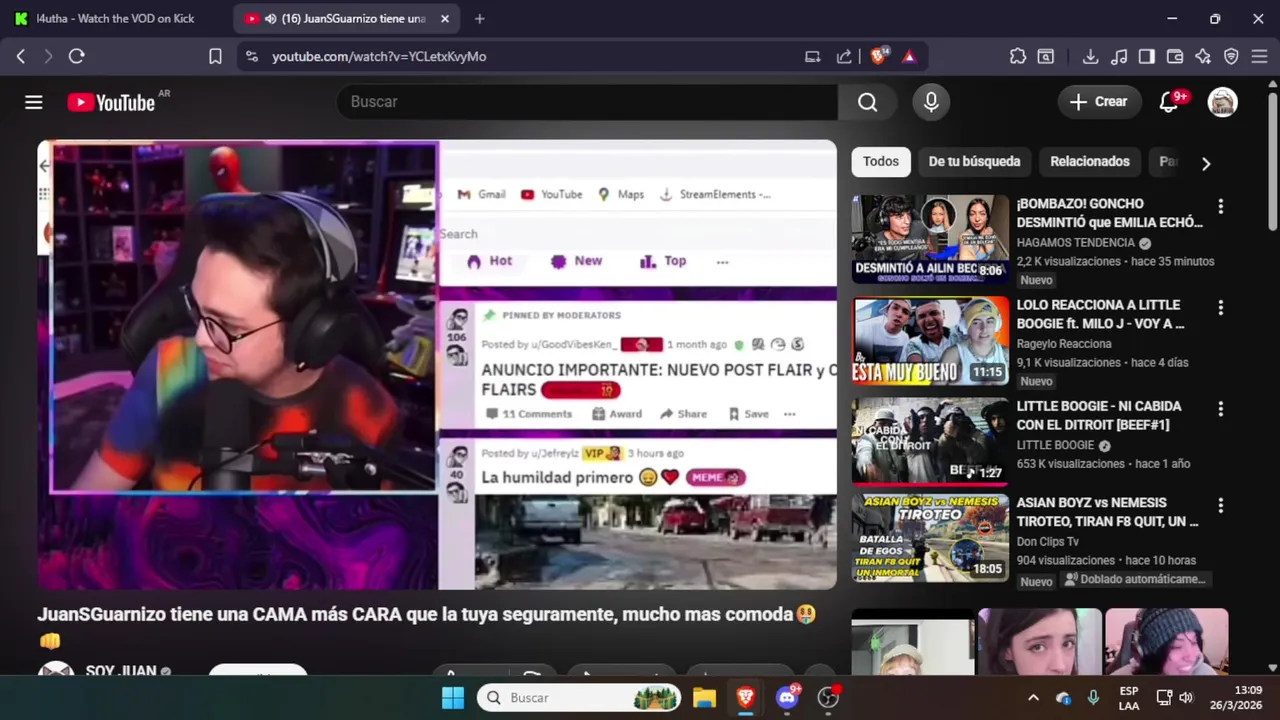The width and height of the screenshot is (1280, 720).
Task: Click the Crear button
Action: pyautogui.click(x=1098, y=102)
